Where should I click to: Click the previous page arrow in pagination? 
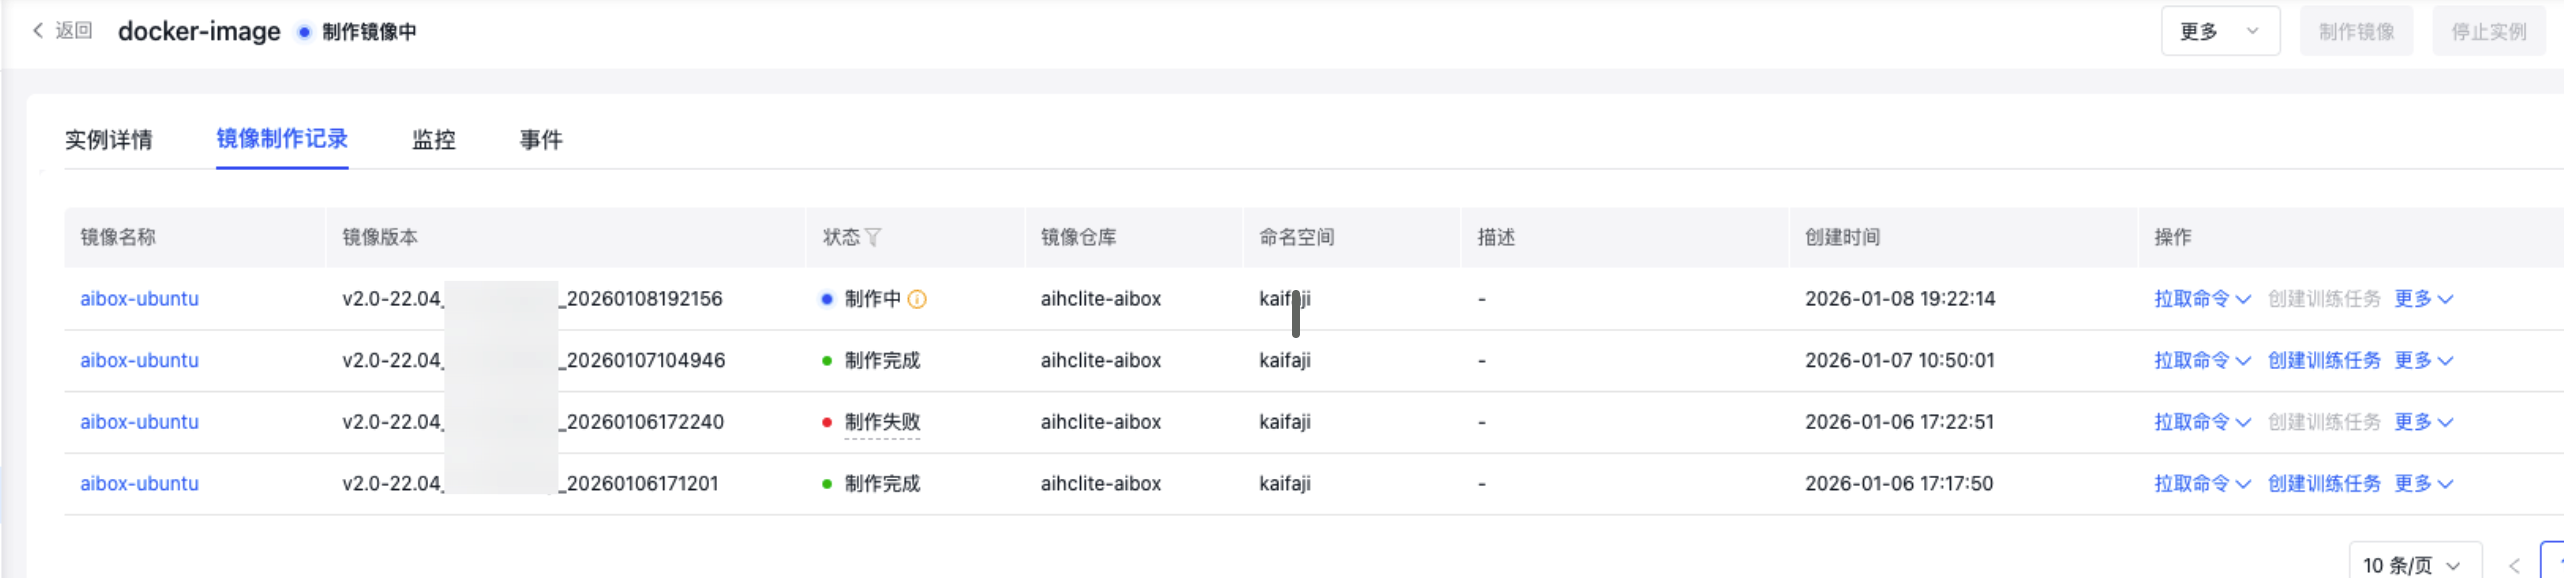(x=2514, y=565)
